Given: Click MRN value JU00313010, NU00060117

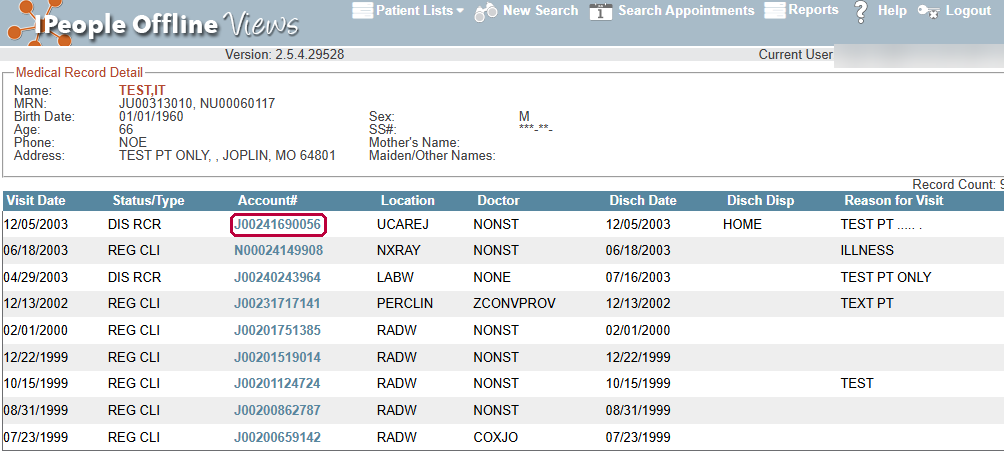Looking at the screenshot, I should pos(197,104).
